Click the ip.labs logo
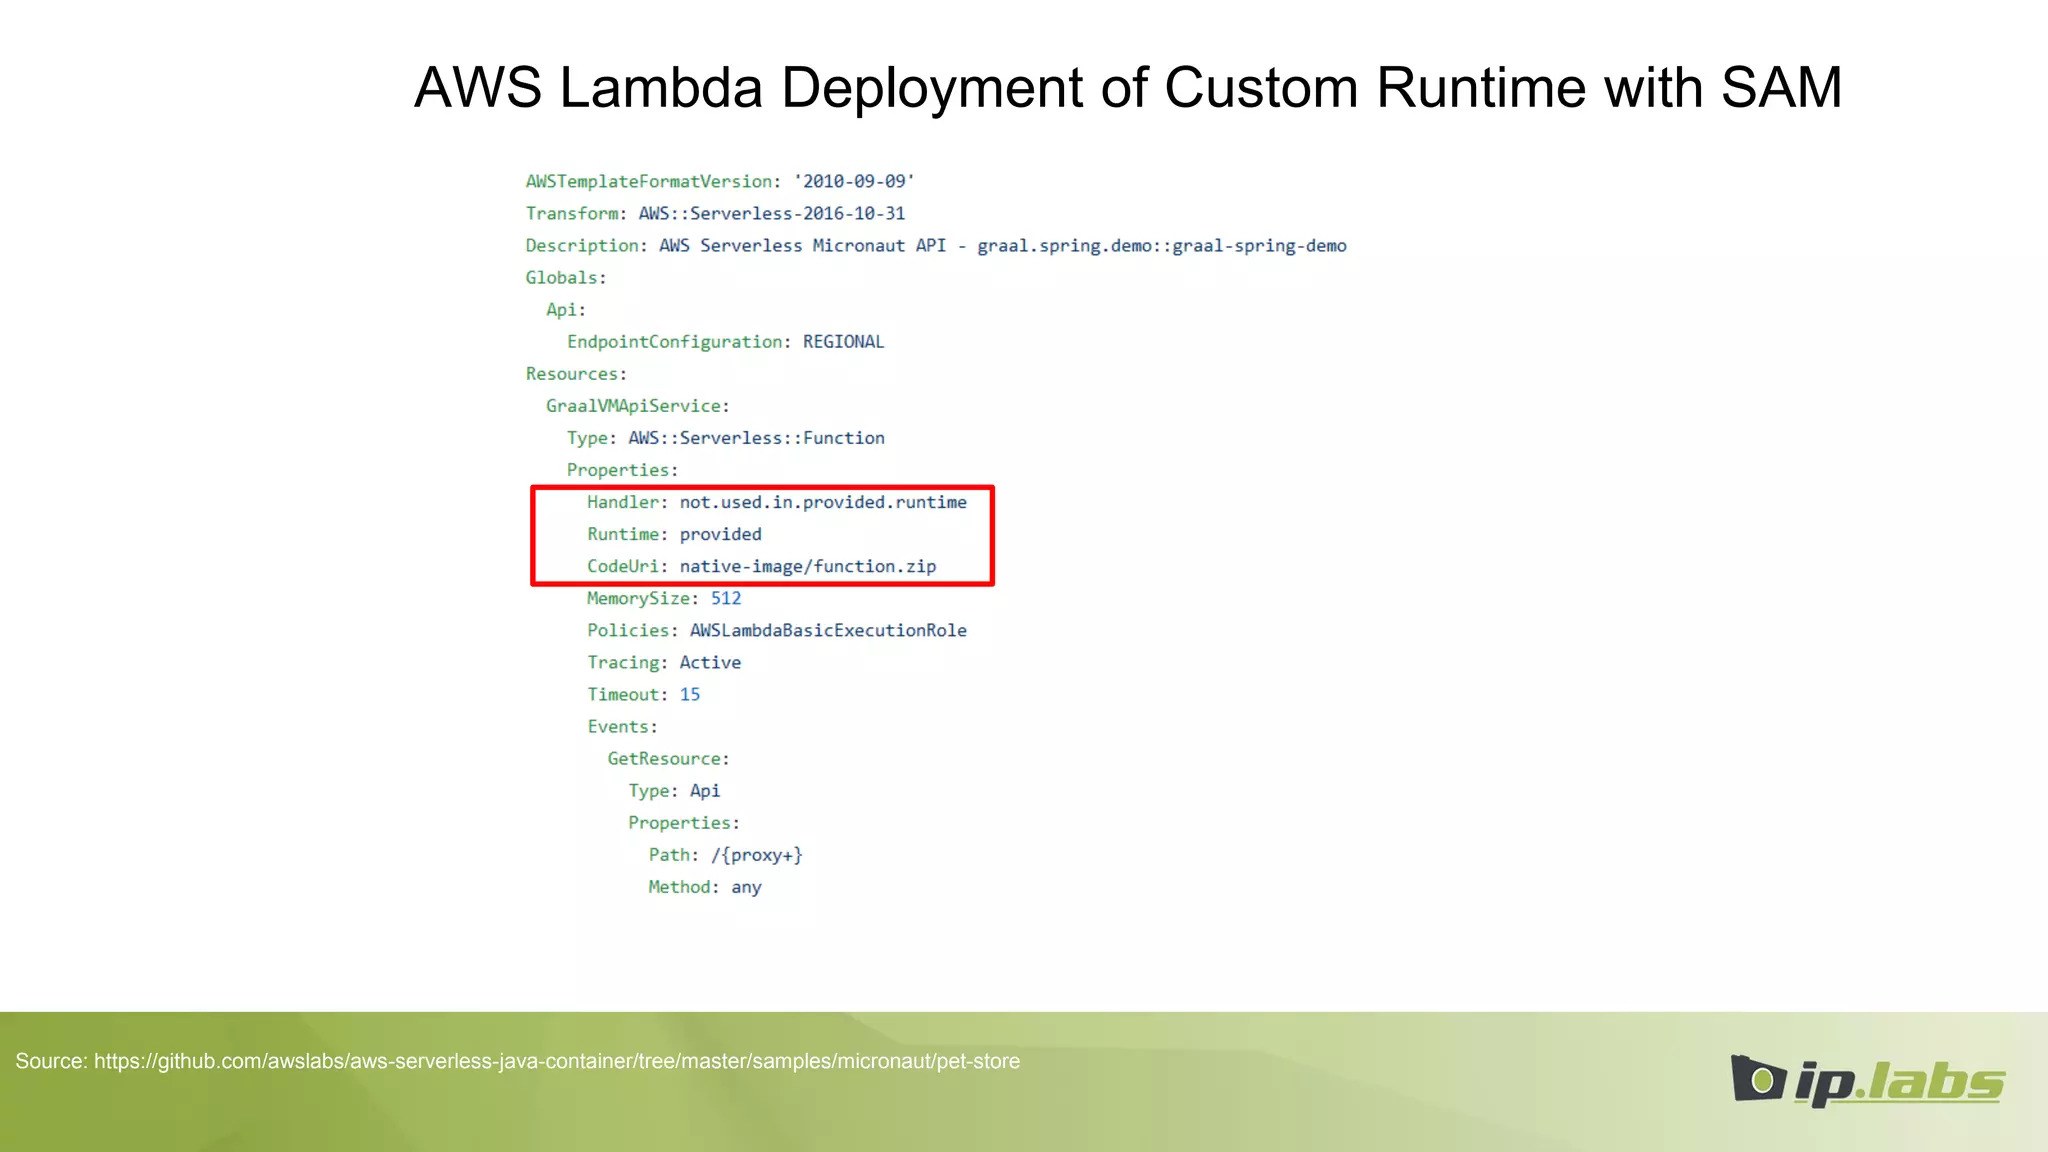 1867,1080
